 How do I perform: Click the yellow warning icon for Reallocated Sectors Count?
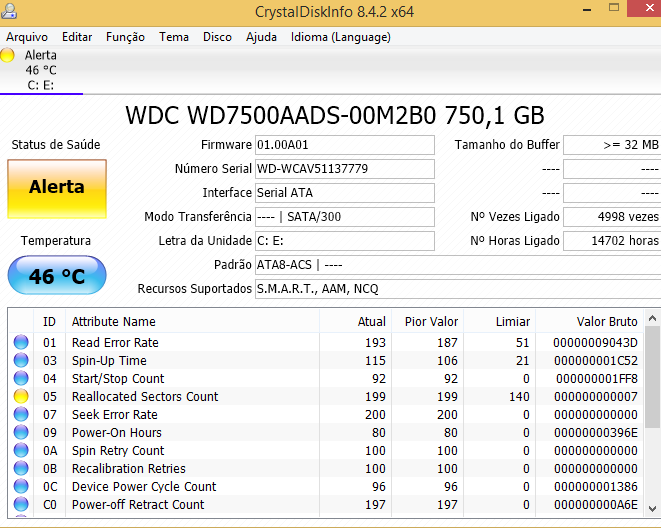tap(21, 397)
